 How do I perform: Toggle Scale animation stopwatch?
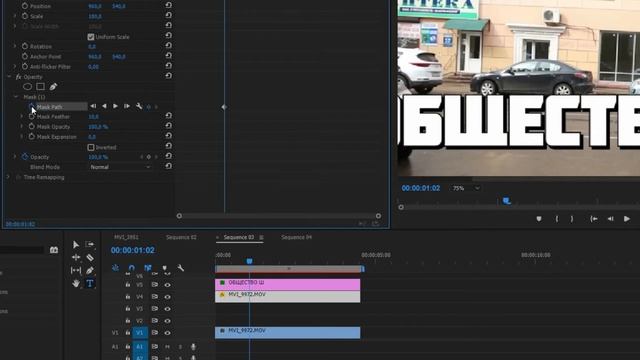[x=25, y=16]
